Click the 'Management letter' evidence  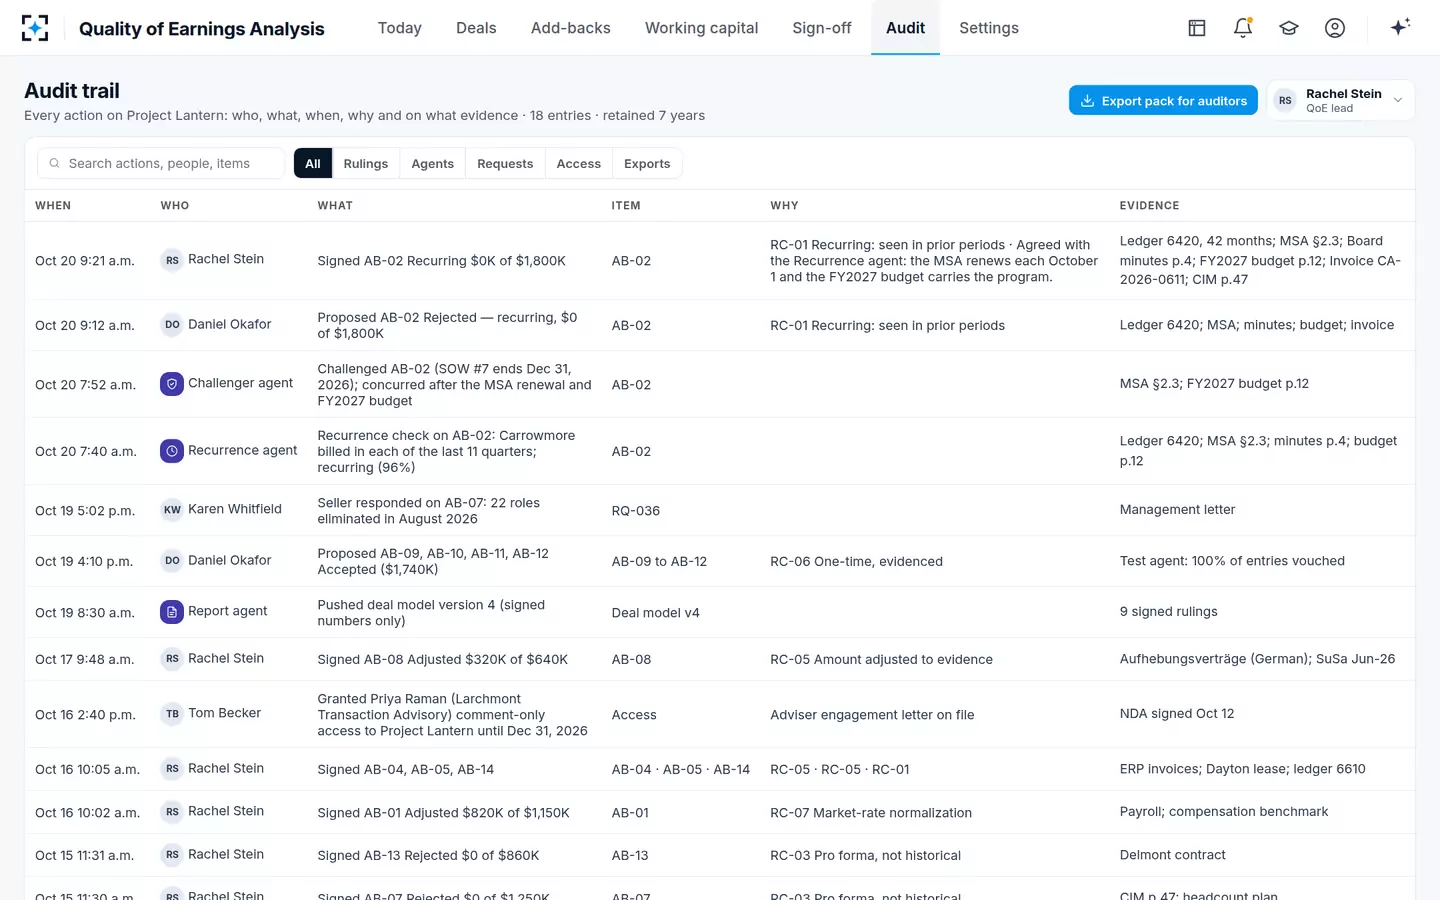1178,509
